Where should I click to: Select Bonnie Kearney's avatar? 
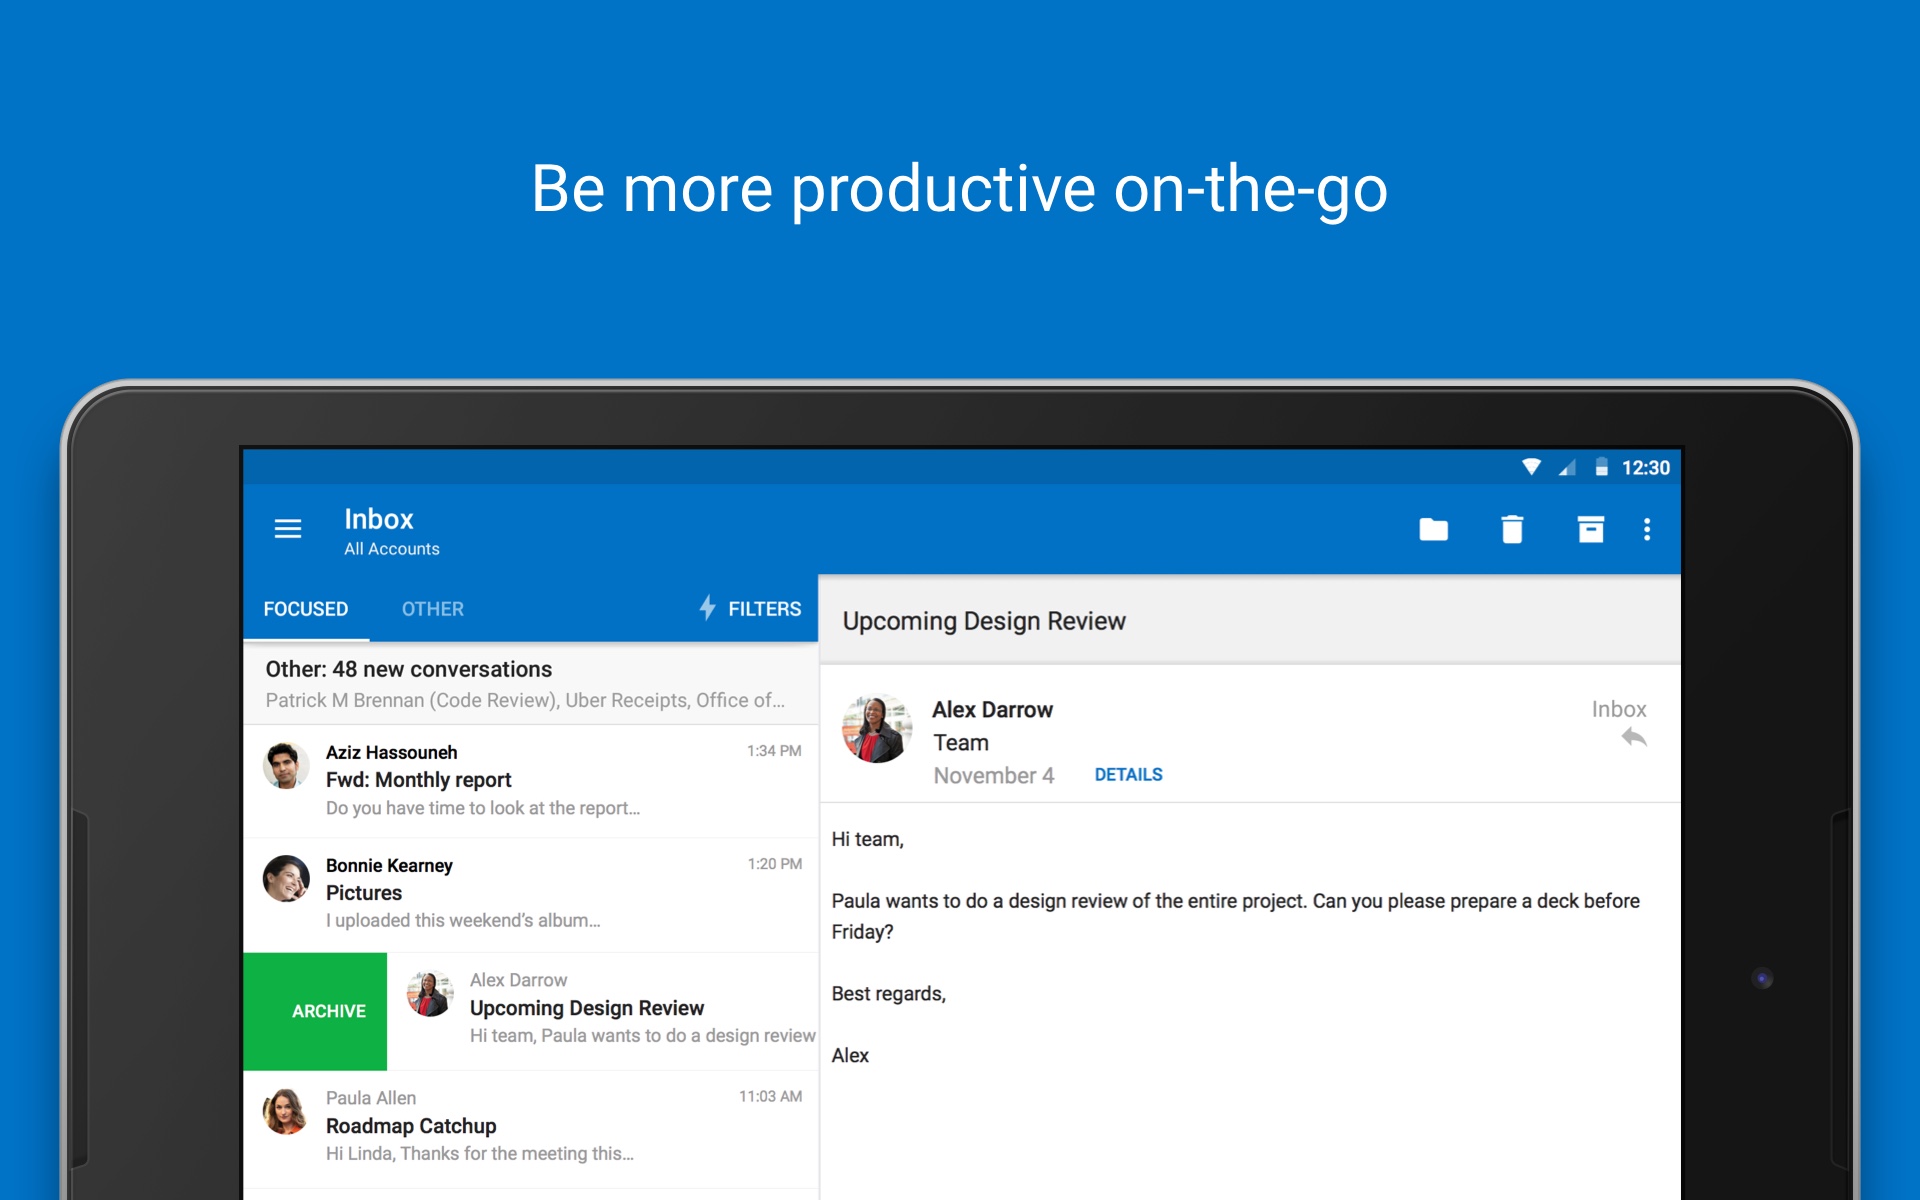click(286, 878)
